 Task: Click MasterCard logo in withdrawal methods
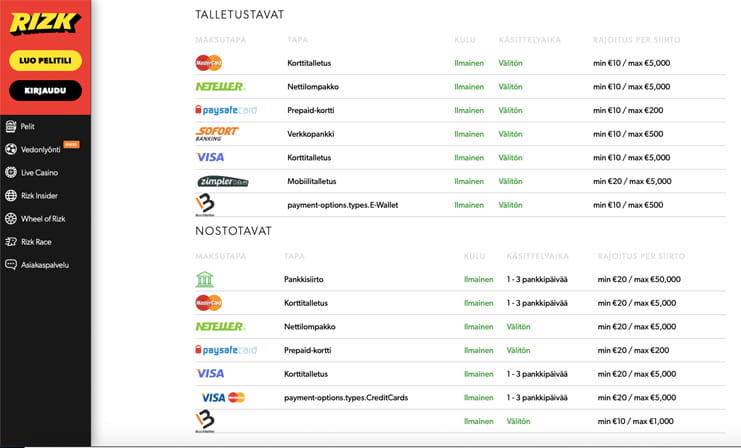[x=209, y=303]
